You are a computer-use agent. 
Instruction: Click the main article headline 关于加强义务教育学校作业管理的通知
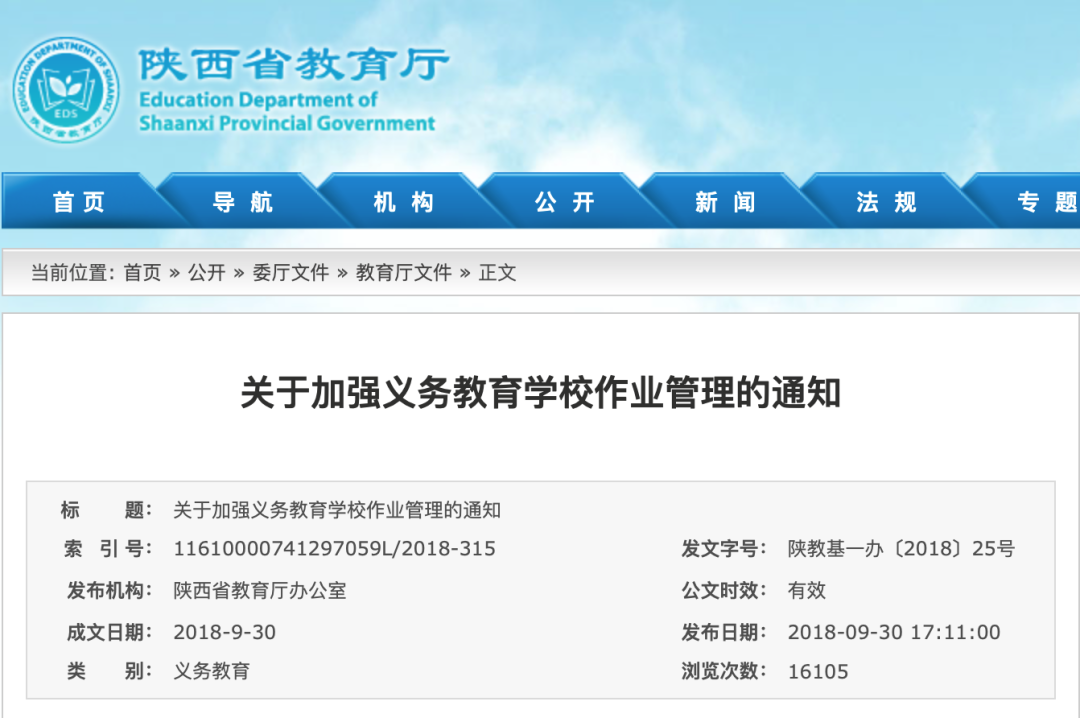click(540, 393)
